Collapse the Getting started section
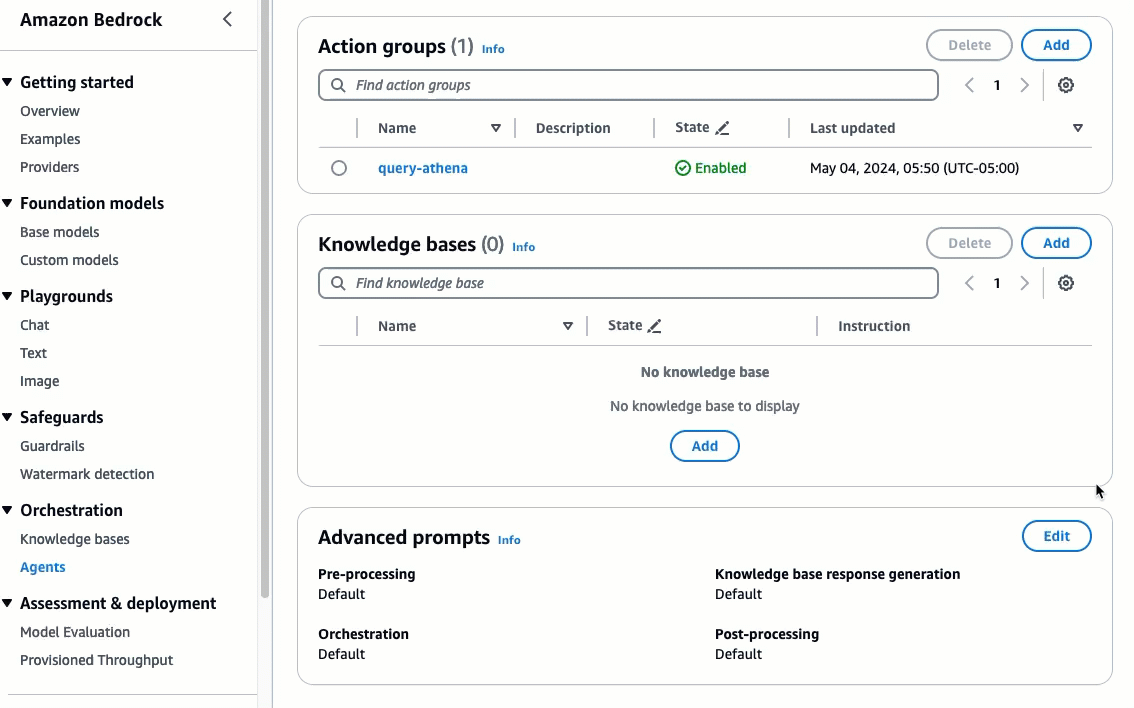The width and height of the screenshot is (1134, 708). click(x=7, y=82)
